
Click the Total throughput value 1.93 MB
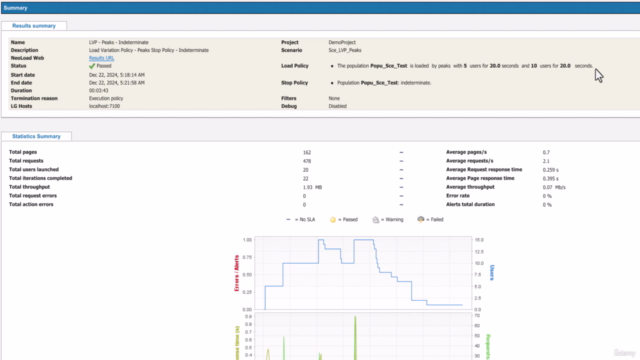click(x=312, y=187)
